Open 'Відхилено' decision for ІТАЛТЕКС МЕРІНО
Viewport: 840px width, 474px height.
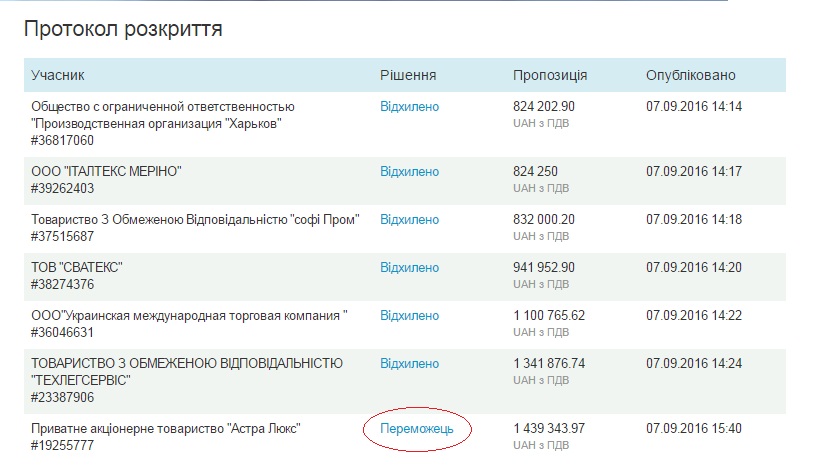409,171
